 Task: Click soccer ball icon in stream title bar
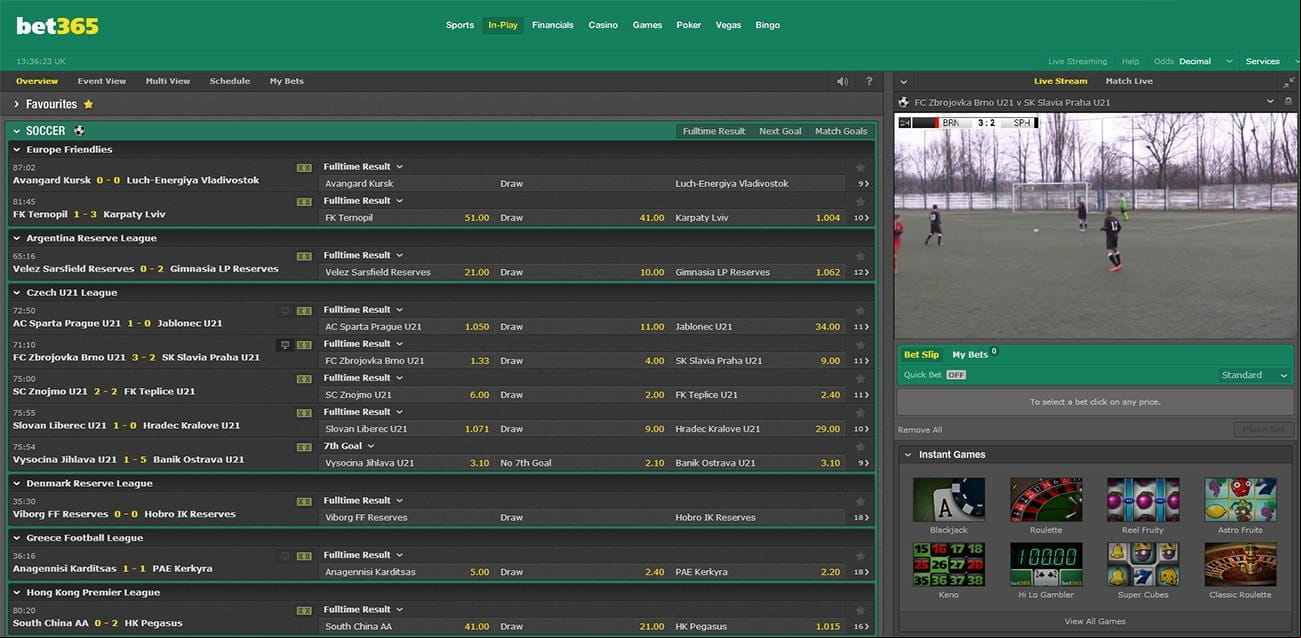click(904, 102)
